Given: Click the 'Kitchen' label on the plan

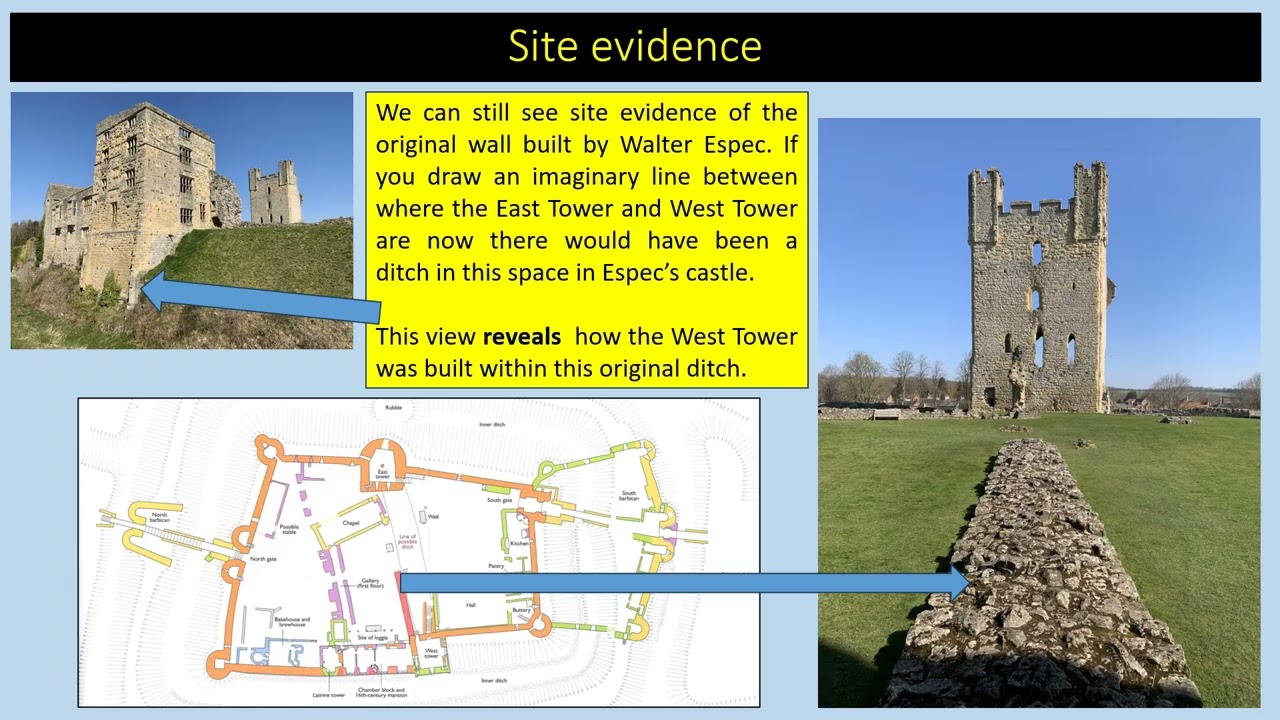Looking at the screenshot, I should click(519, 543).
